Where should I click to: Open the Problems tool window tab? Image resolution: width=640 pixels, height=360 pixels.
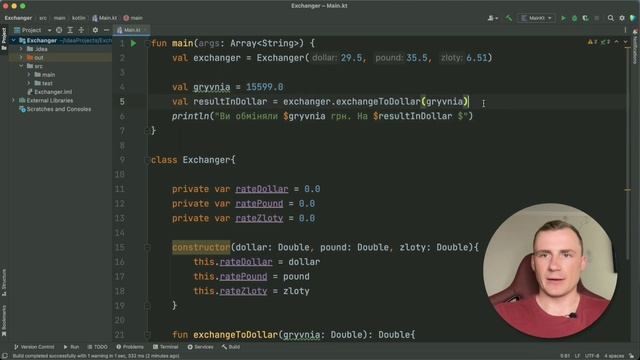pyautogui.click(x=130, y=347)
